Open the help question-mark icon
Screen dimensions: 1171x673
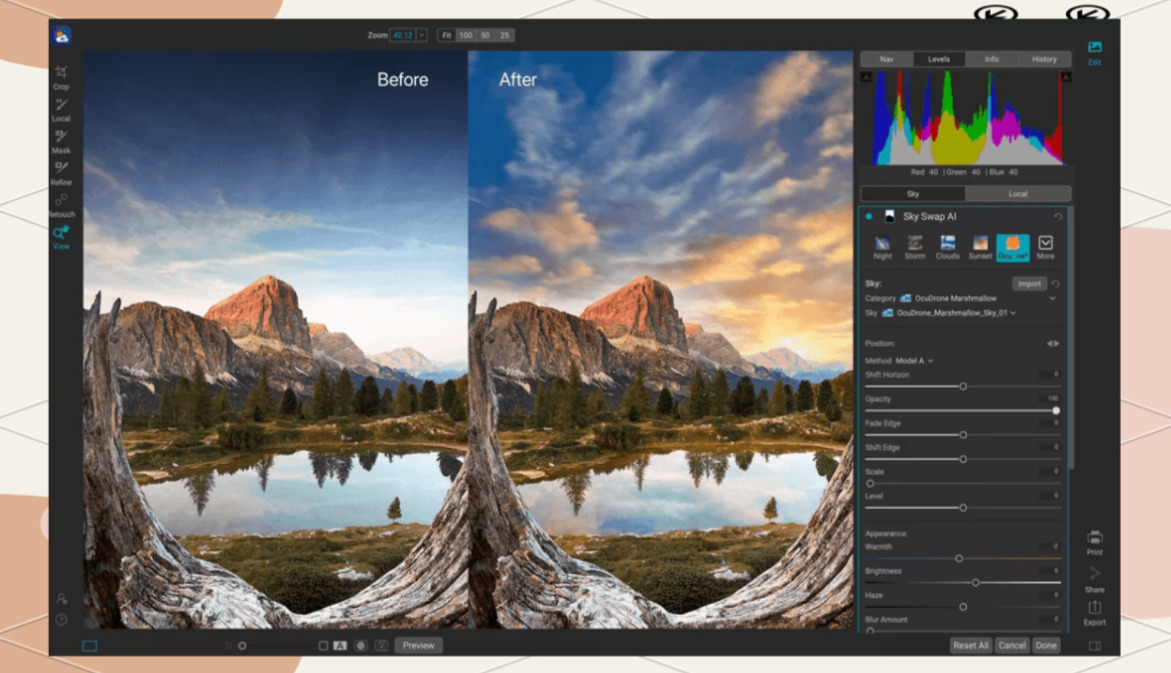pyautogui.click(x=61, y=620)
